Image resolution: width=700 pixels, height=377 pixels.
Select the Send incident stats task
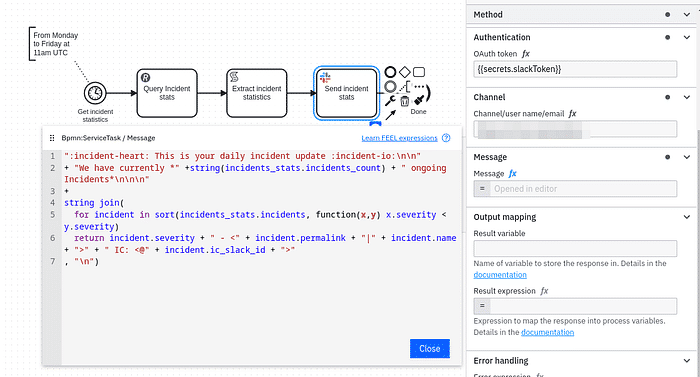[x=346, y=93]
